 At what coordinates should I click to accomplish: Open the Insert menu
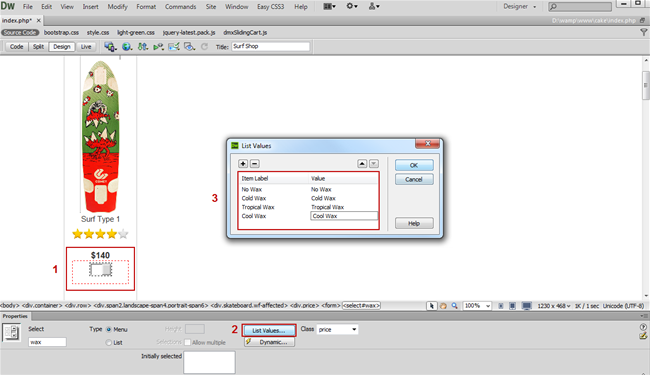pyautogui.click(x=90, y=7)
